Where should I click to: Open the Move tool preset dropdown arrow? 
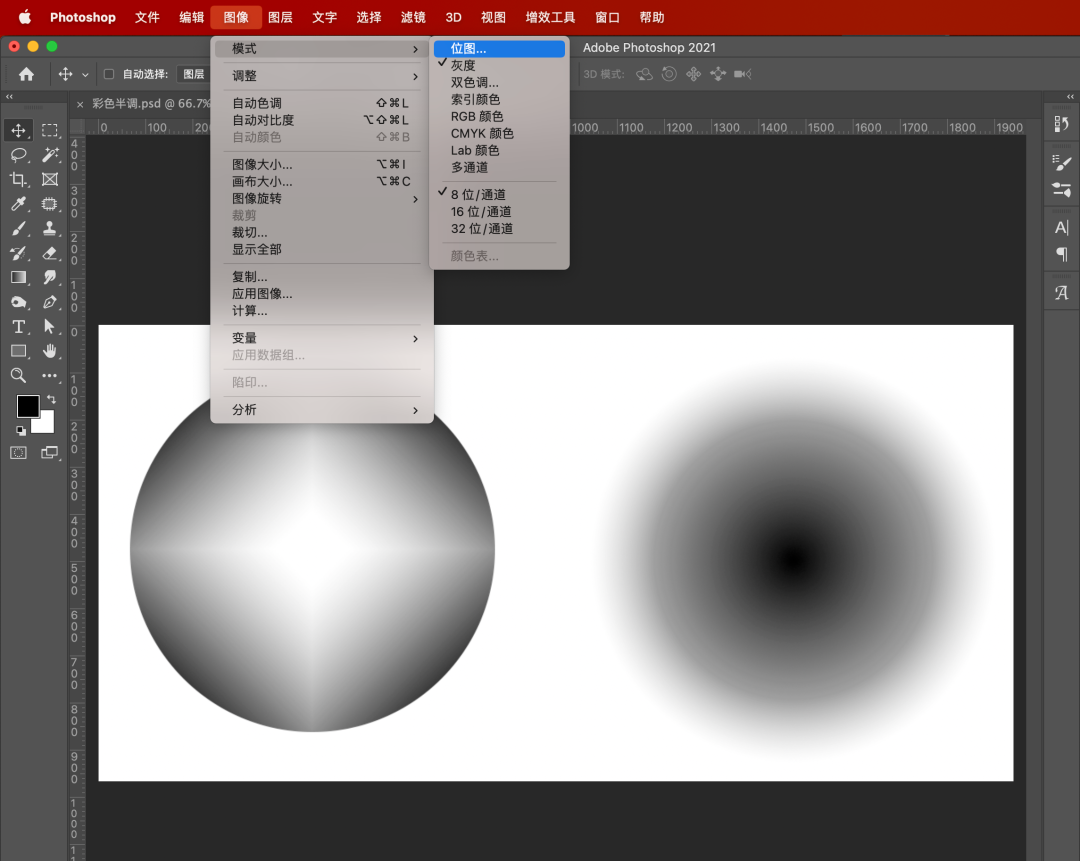click(85, 75)
